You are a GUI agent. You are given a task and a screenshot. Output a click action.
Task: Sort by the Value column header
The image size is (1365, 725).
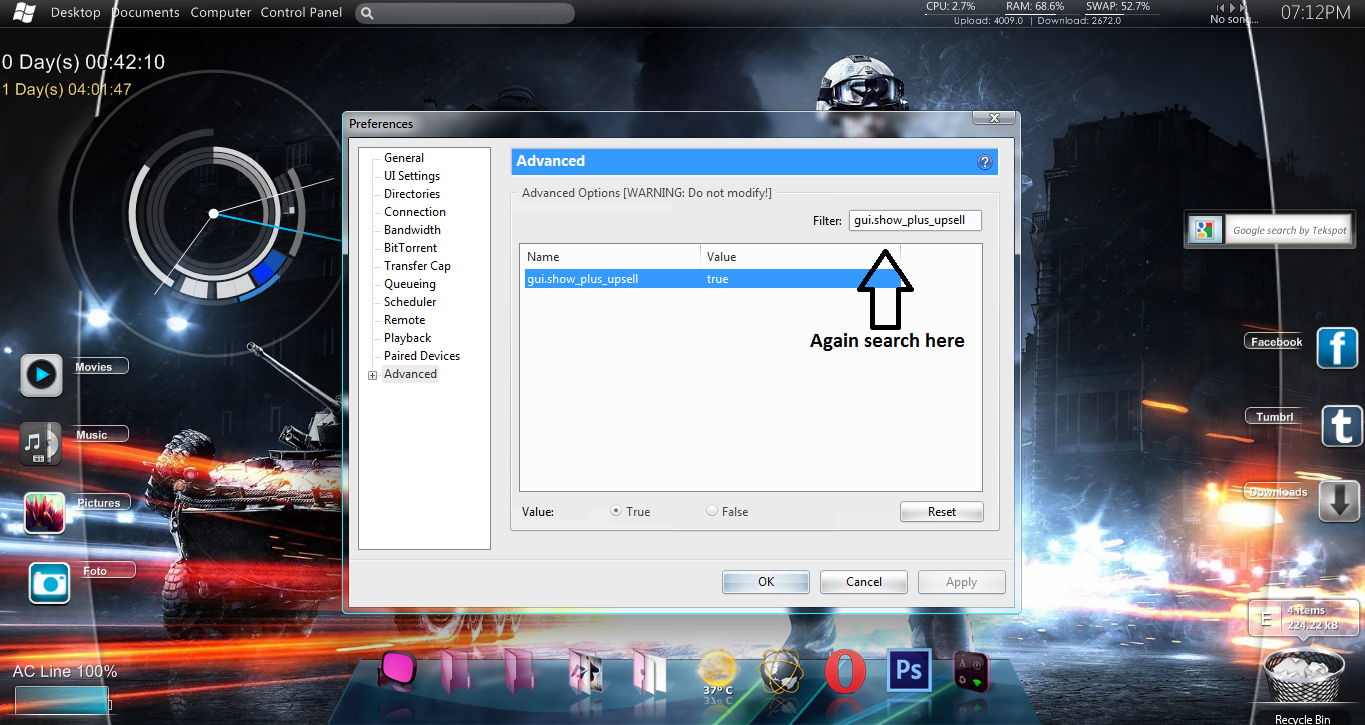point(800,257)
